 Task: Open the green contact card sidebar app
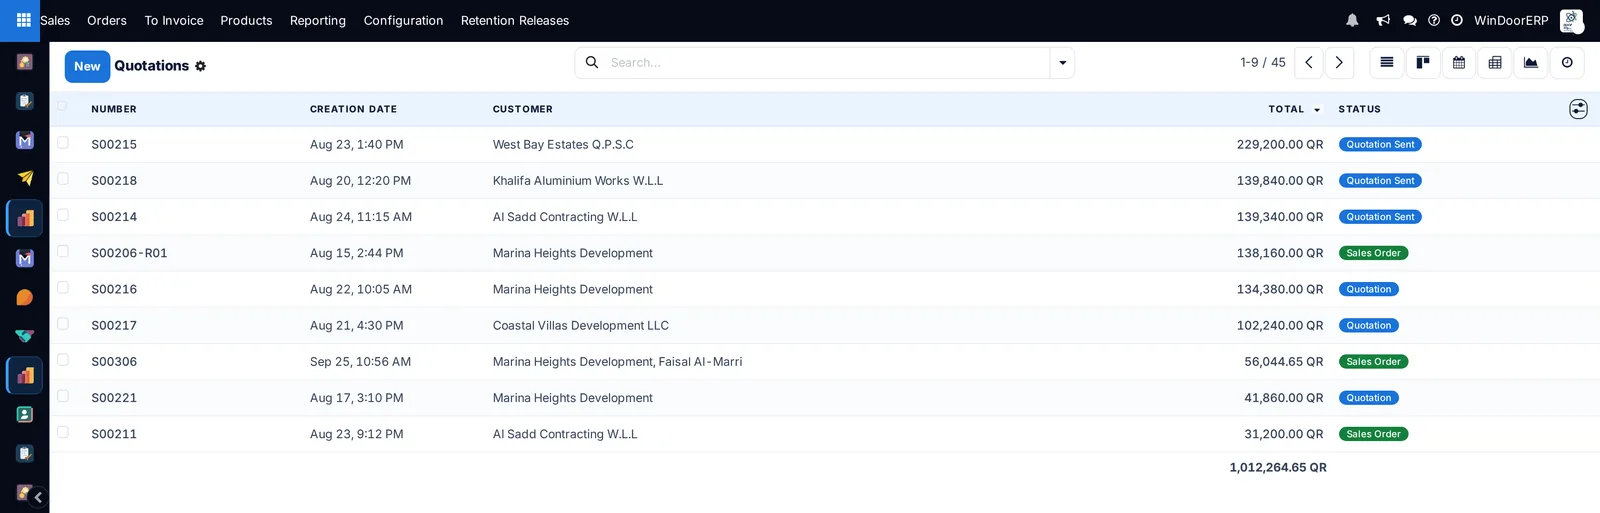pyautogui.click(x=25, y=414)
